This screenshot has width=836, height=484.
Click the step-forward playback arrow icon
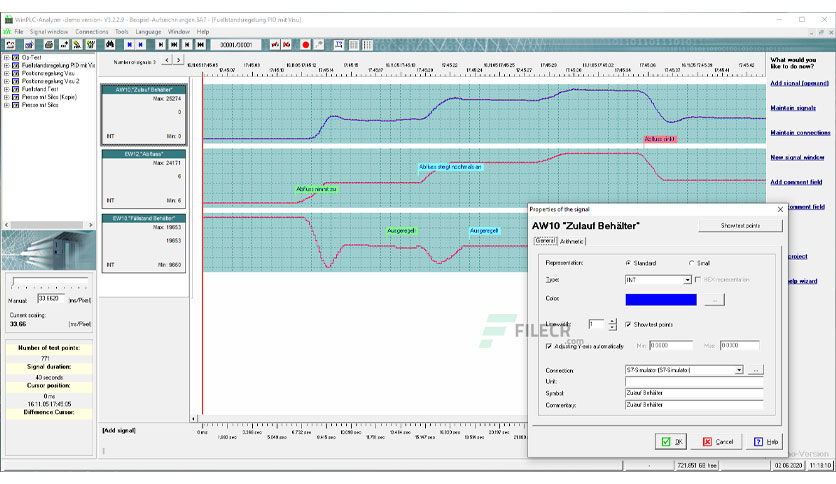click(160, 45)
